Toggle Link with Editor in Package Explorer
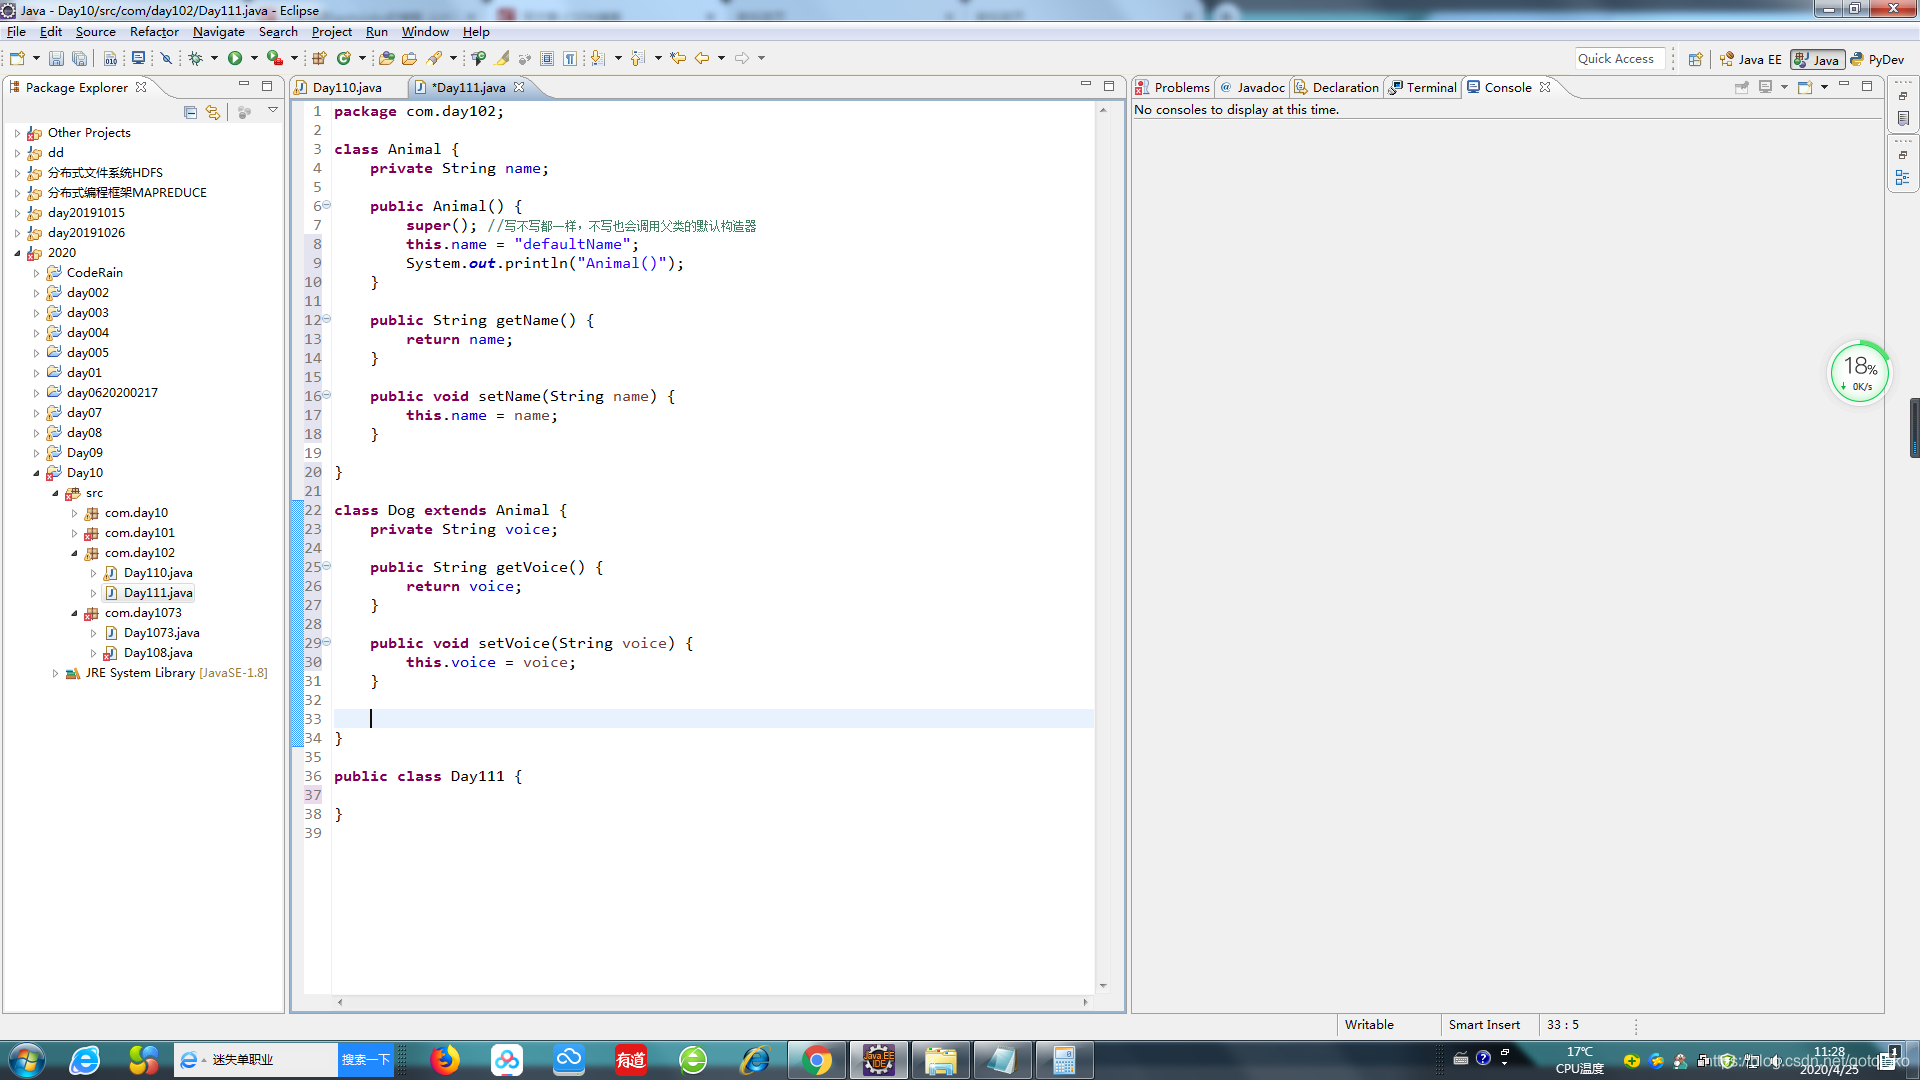The height and width of the screenshot is (1080, 1920). point(213,112)
